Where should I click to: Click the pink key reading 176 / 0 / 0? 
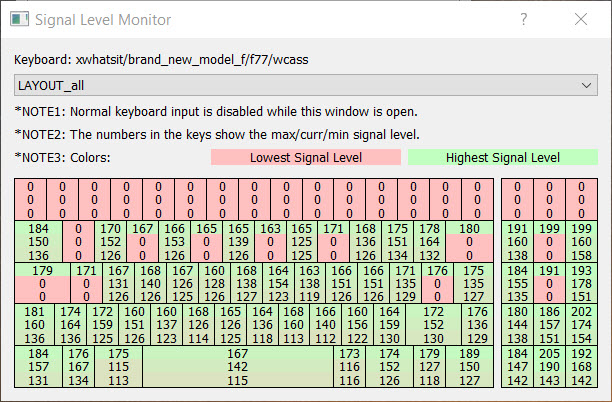click(x=438, y=283)
